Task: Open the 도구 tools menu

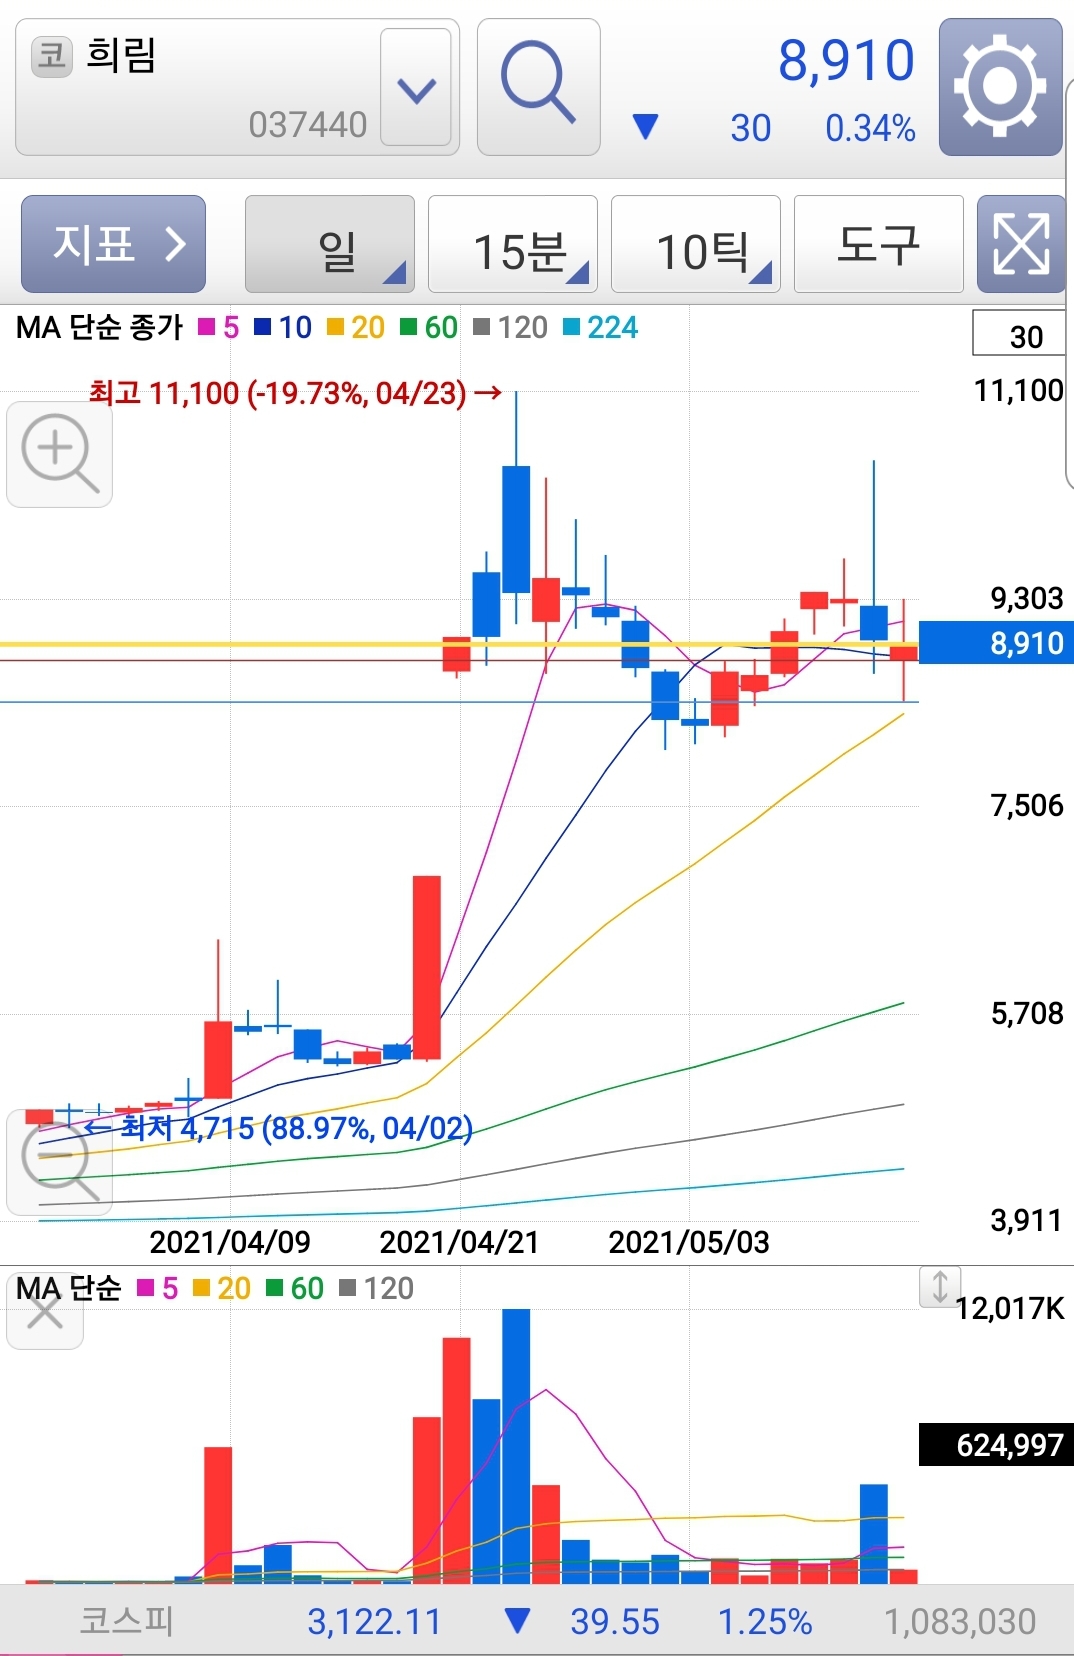Action: pos(879,244)
